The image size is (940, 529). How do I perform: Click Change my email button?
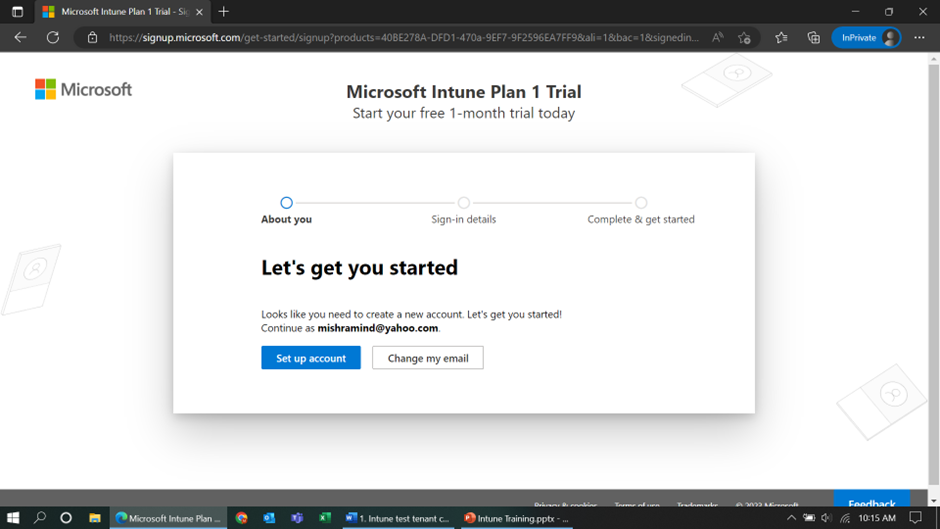point(427,357)
